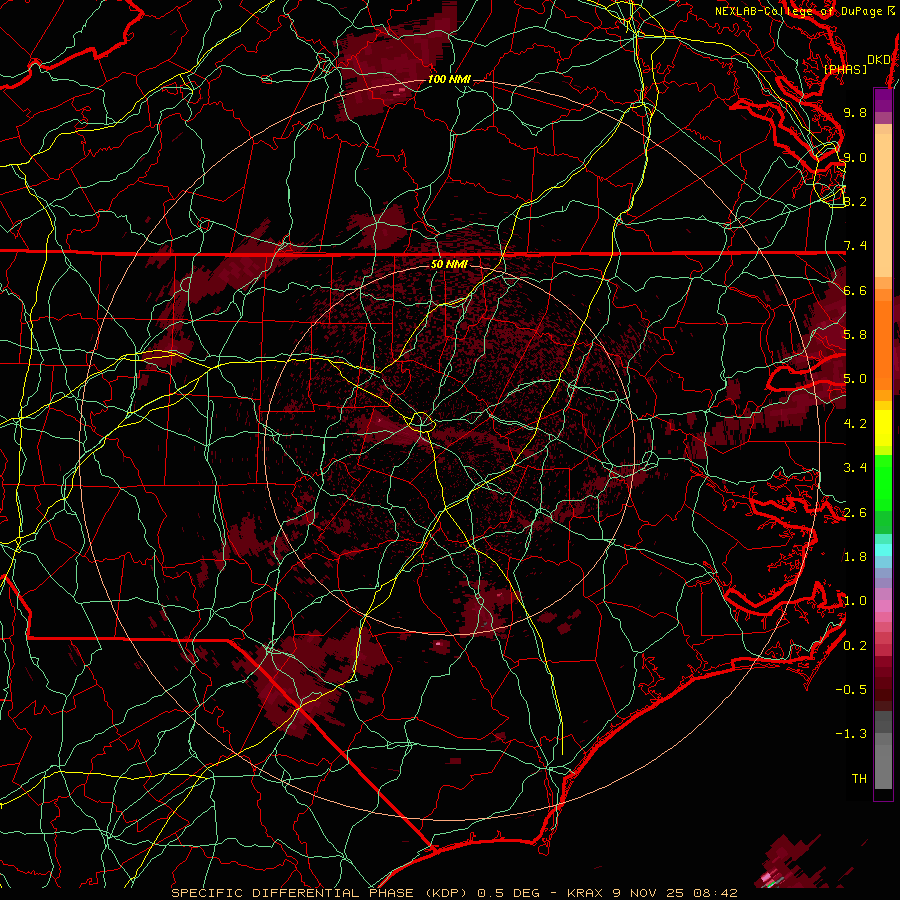
Task: Pick the peach segment of the color bar
Action: [x=883, y=204]
